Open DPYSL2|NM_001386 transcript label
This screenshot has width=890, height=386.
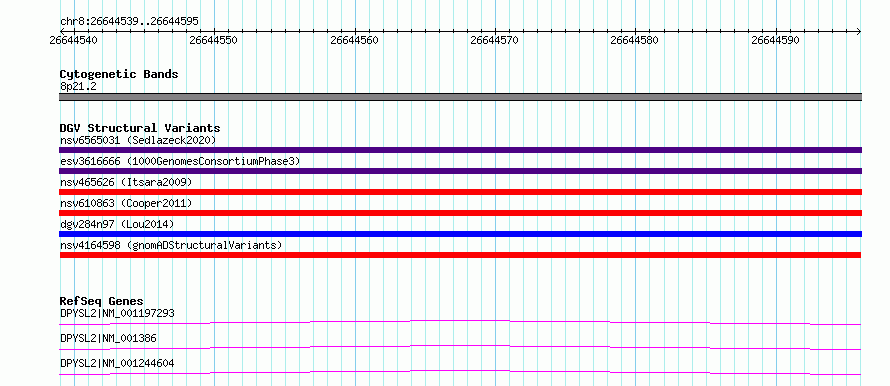[108, 338]
